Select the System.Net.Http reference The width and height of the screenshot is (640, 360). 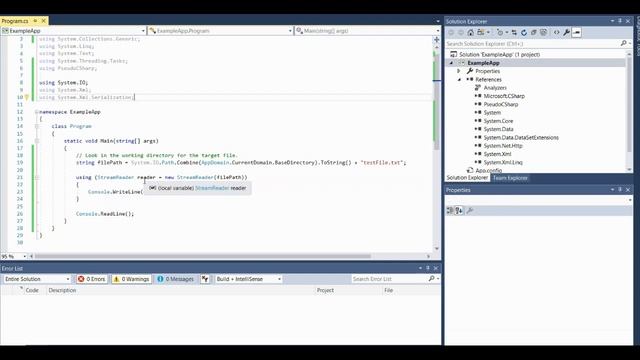(503, 146)
